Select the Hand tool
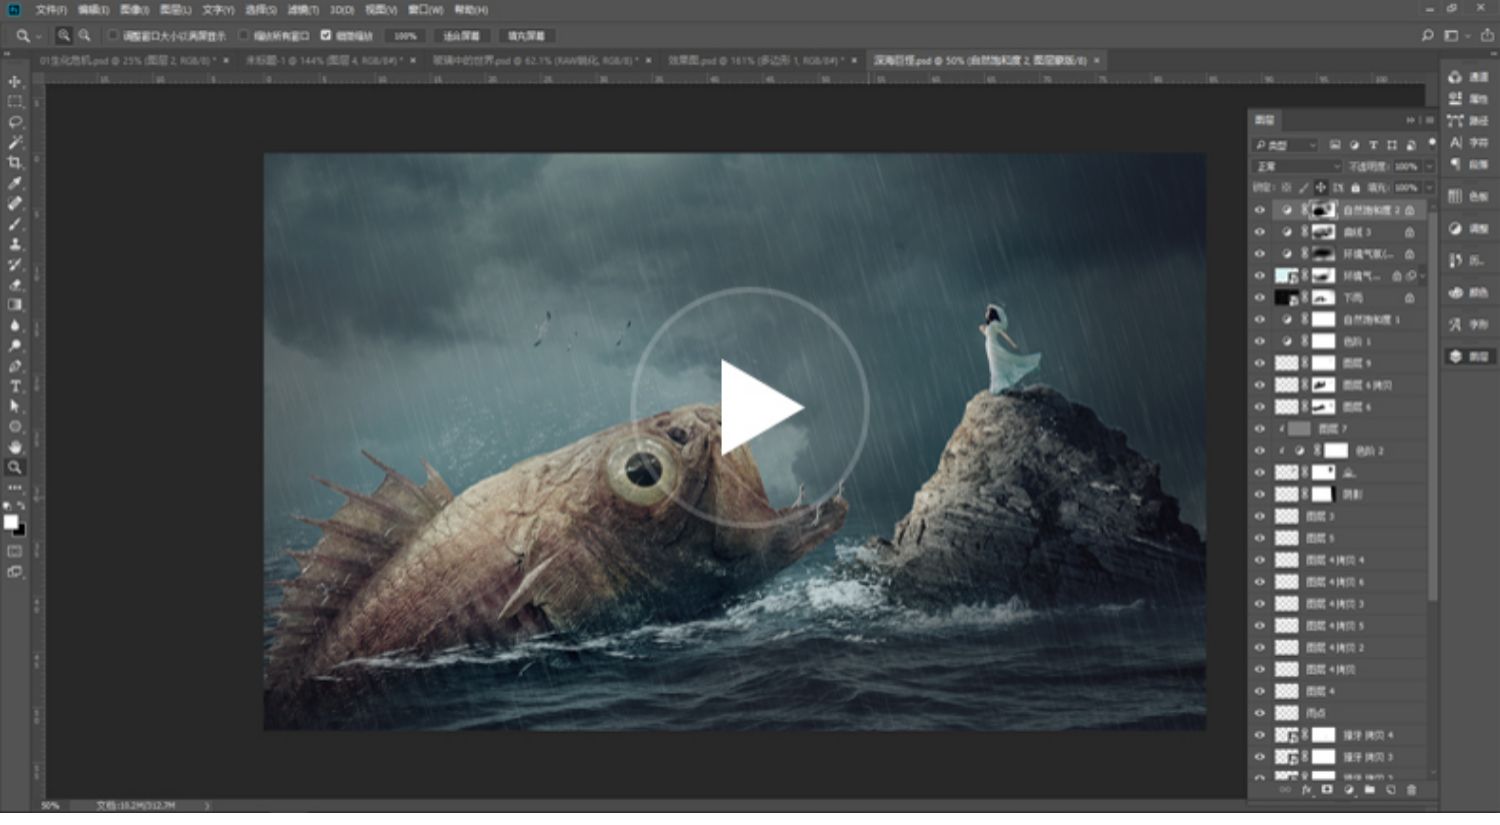This screenshot has width=1500, height=825. point(15,447)
